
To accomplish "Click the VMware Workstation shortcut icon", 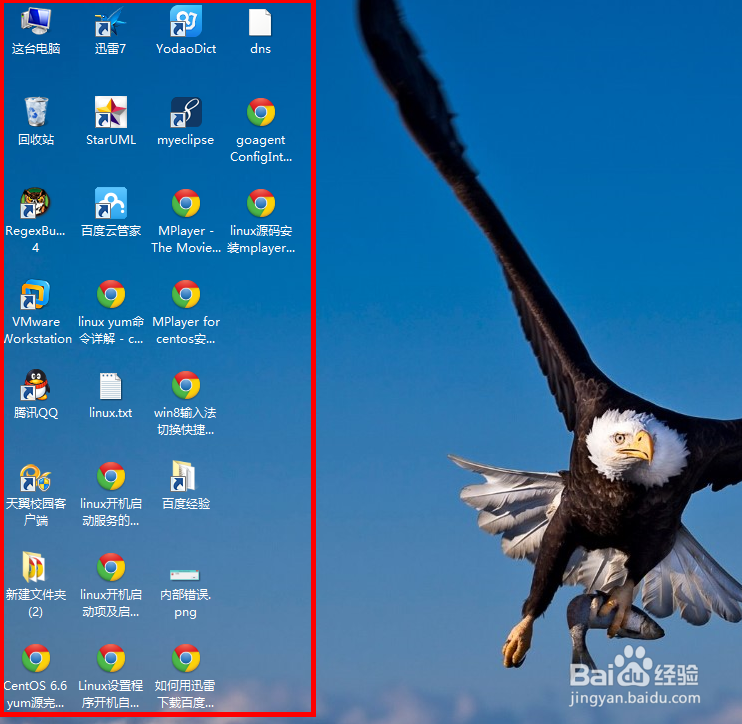I will point(35,294).
